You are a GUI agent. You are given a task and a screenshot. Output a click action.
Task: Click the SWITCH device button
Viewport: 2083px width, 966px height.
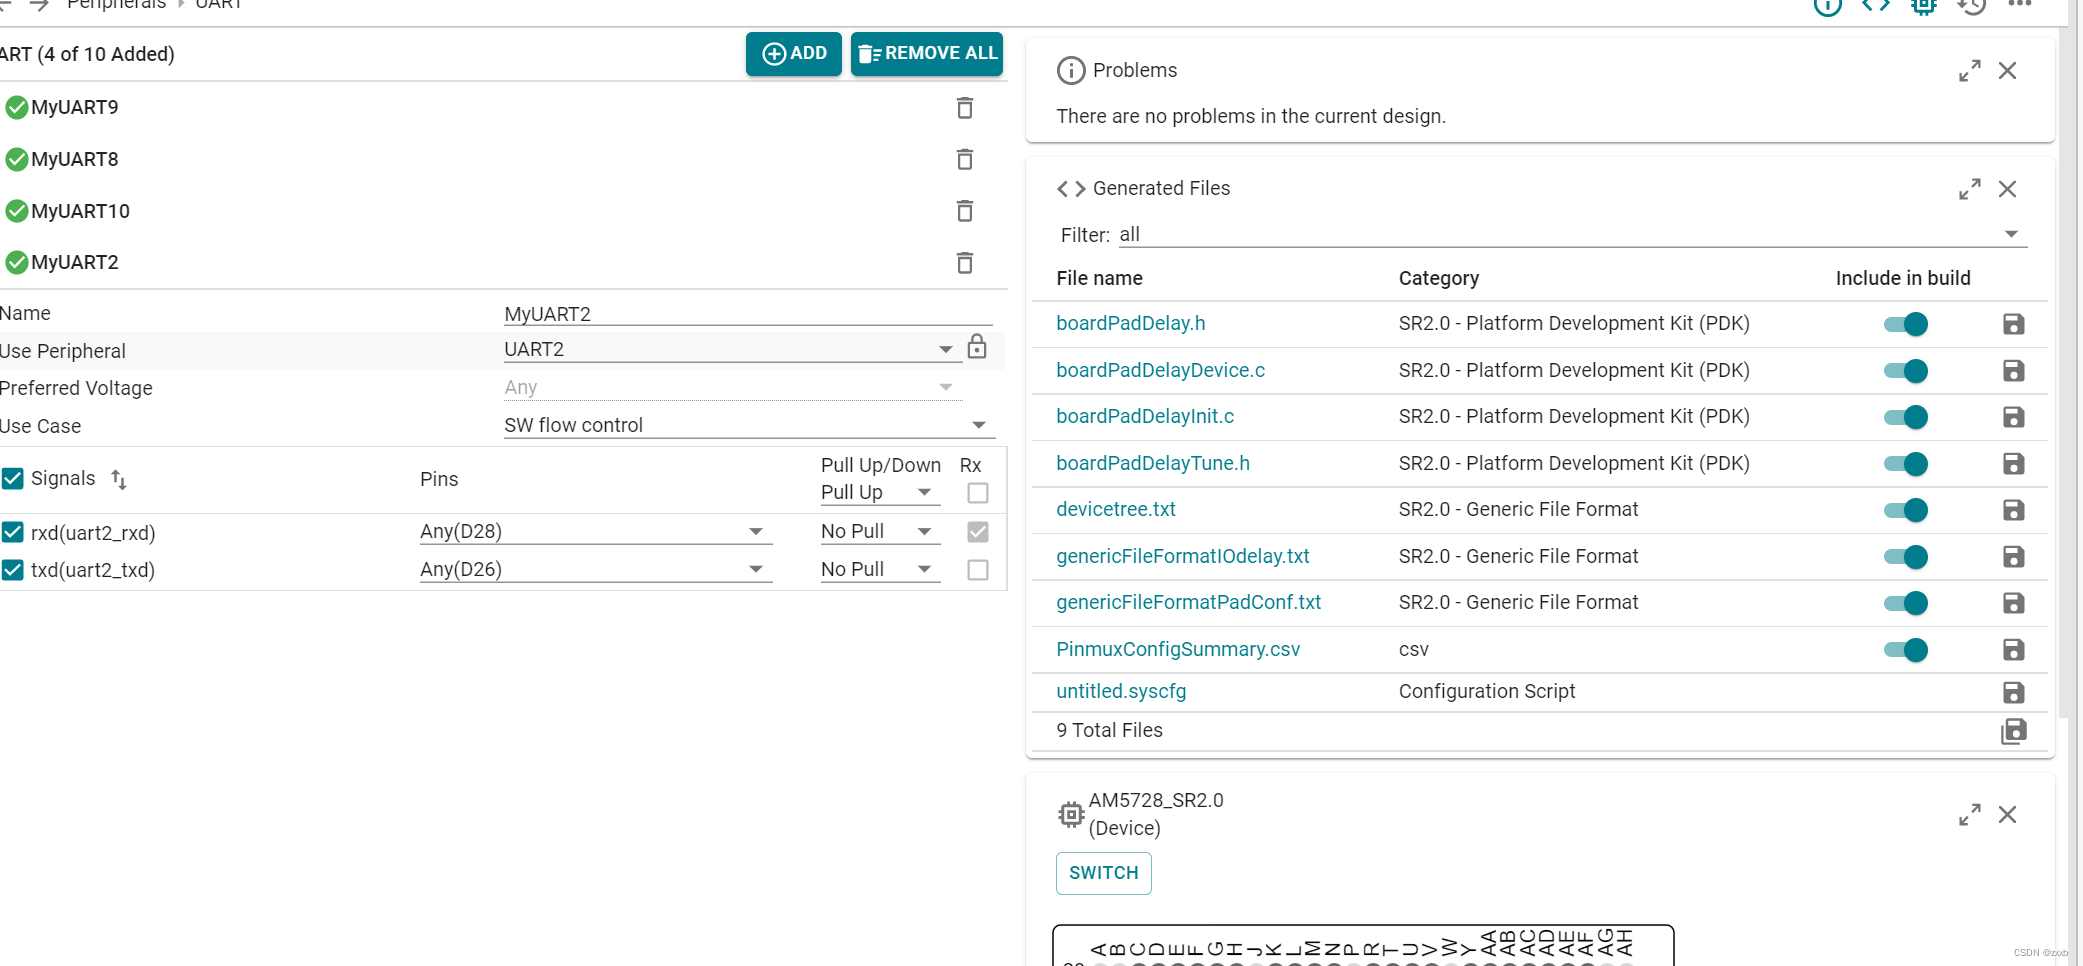point(1103,873)
